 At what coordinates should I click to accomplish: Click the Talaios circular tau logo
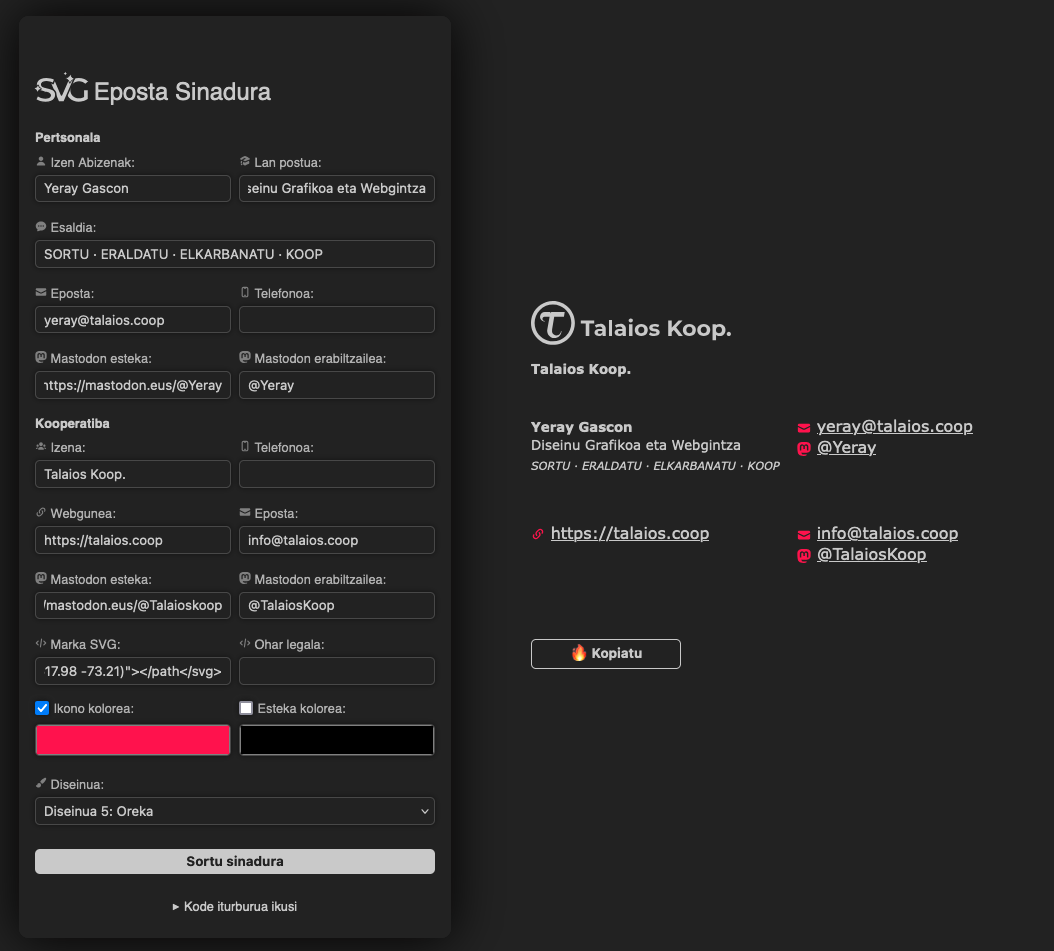pos(552,323)
